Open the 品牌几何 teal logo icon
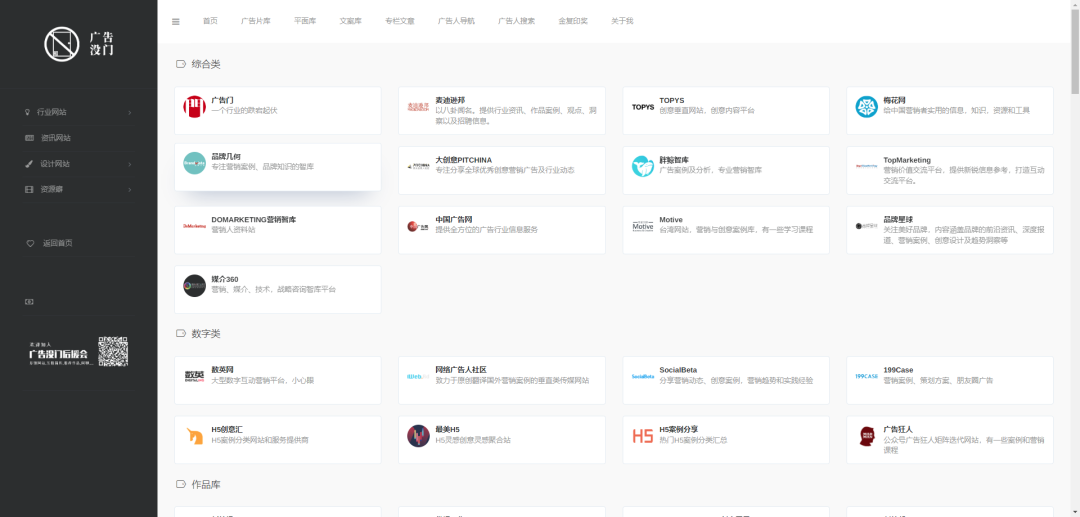 [194, 163]
